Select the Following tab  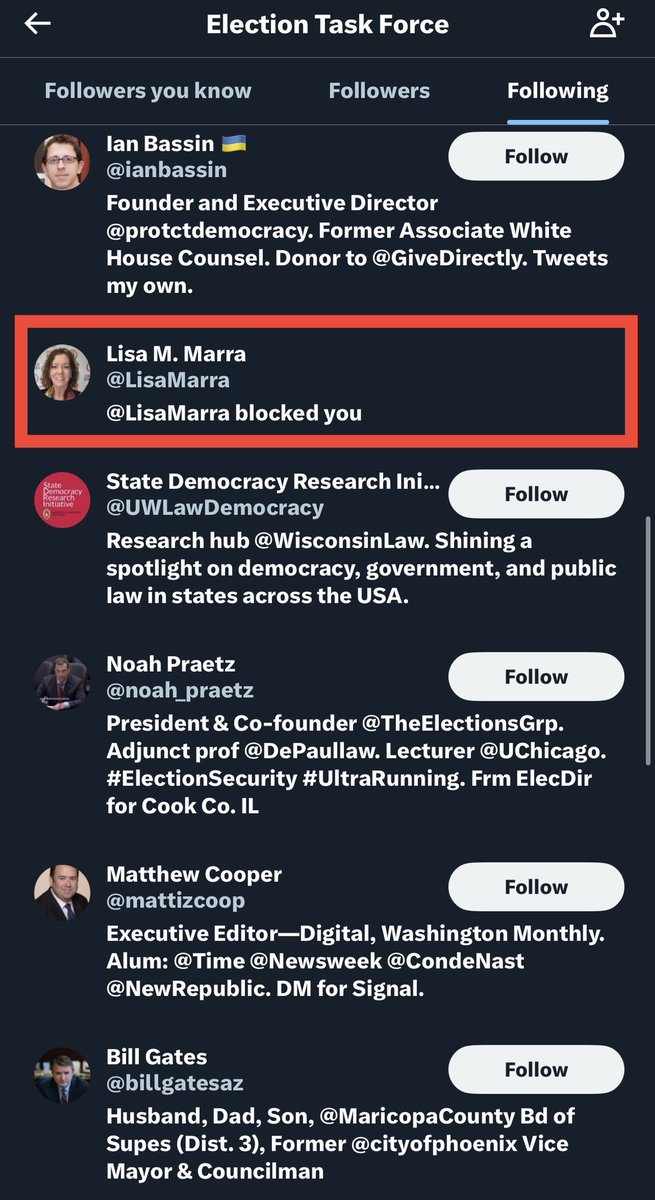tap(557, 91)
